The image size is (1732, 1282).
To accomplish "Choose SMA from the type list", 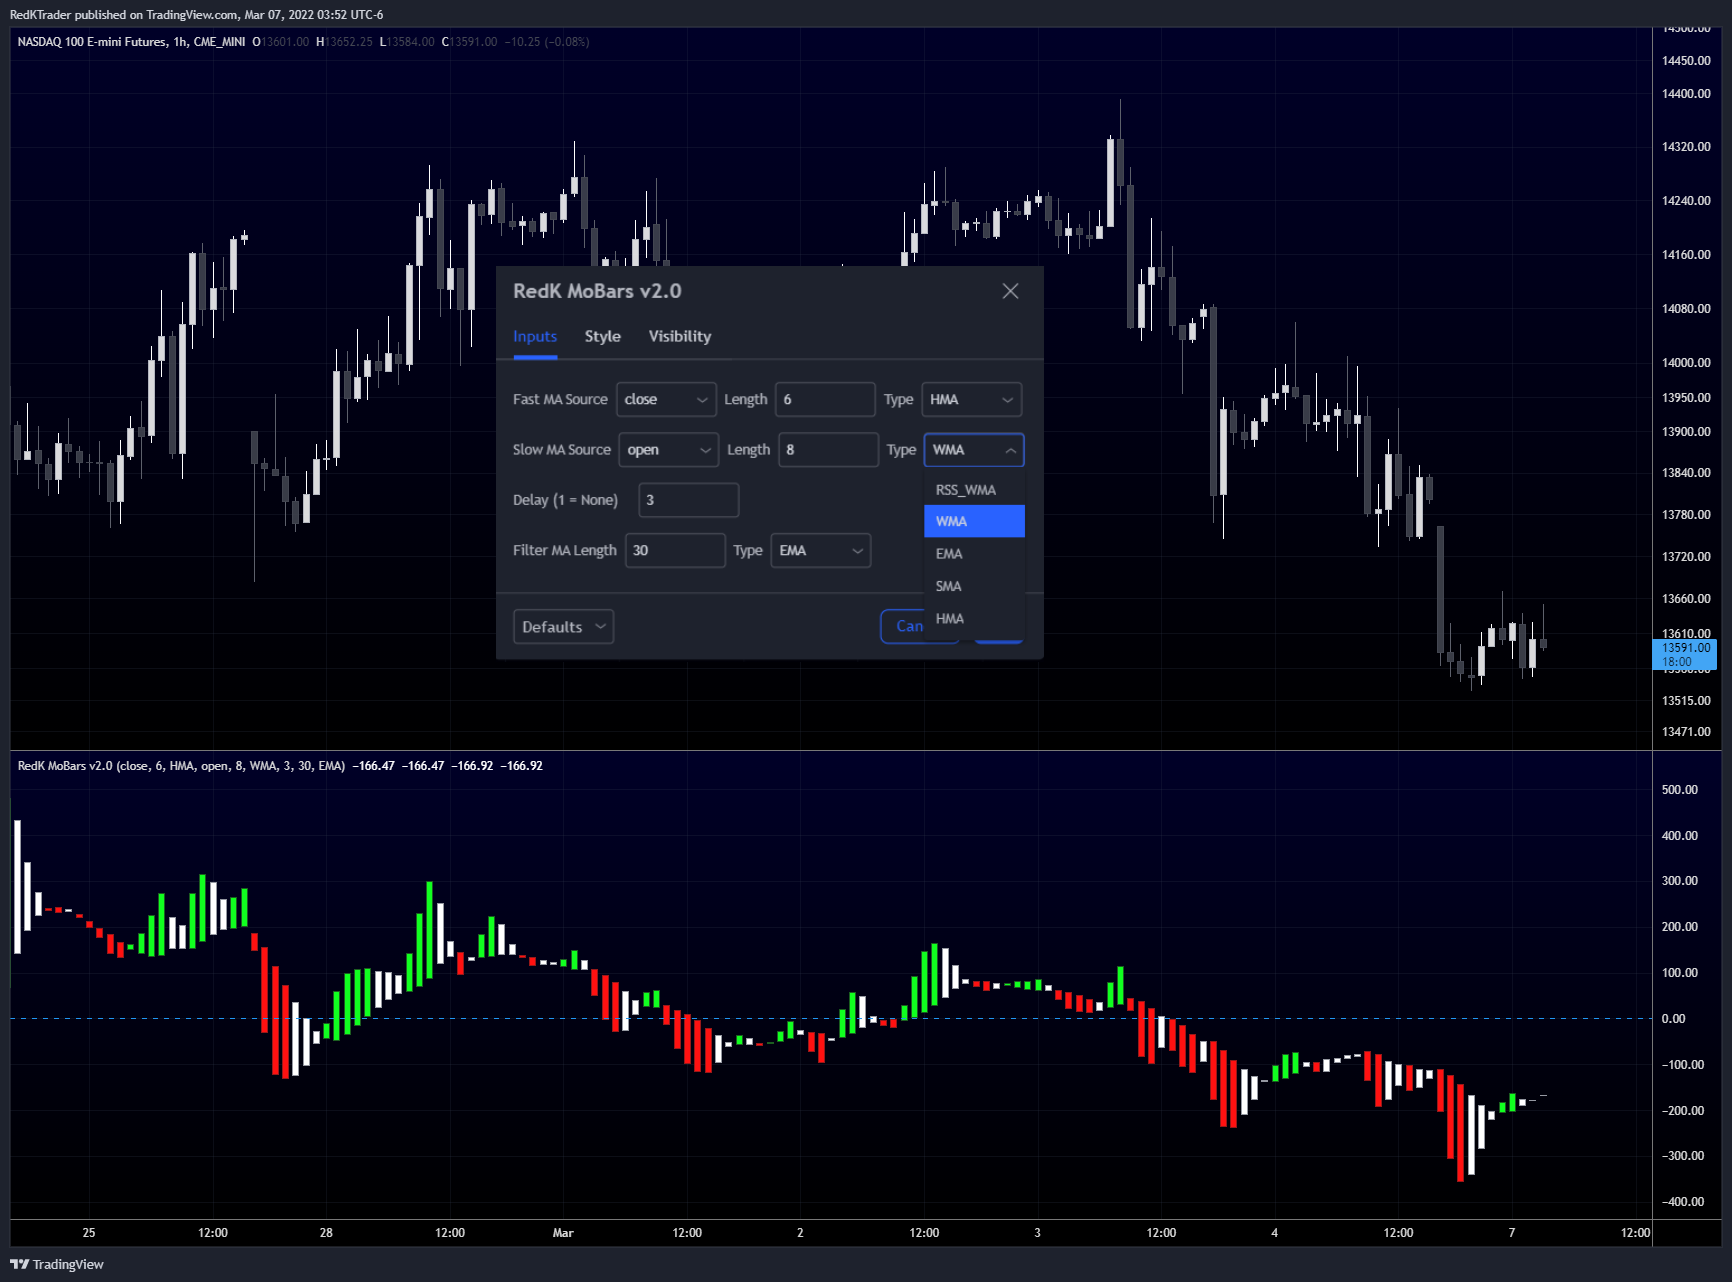I will 974,586.
